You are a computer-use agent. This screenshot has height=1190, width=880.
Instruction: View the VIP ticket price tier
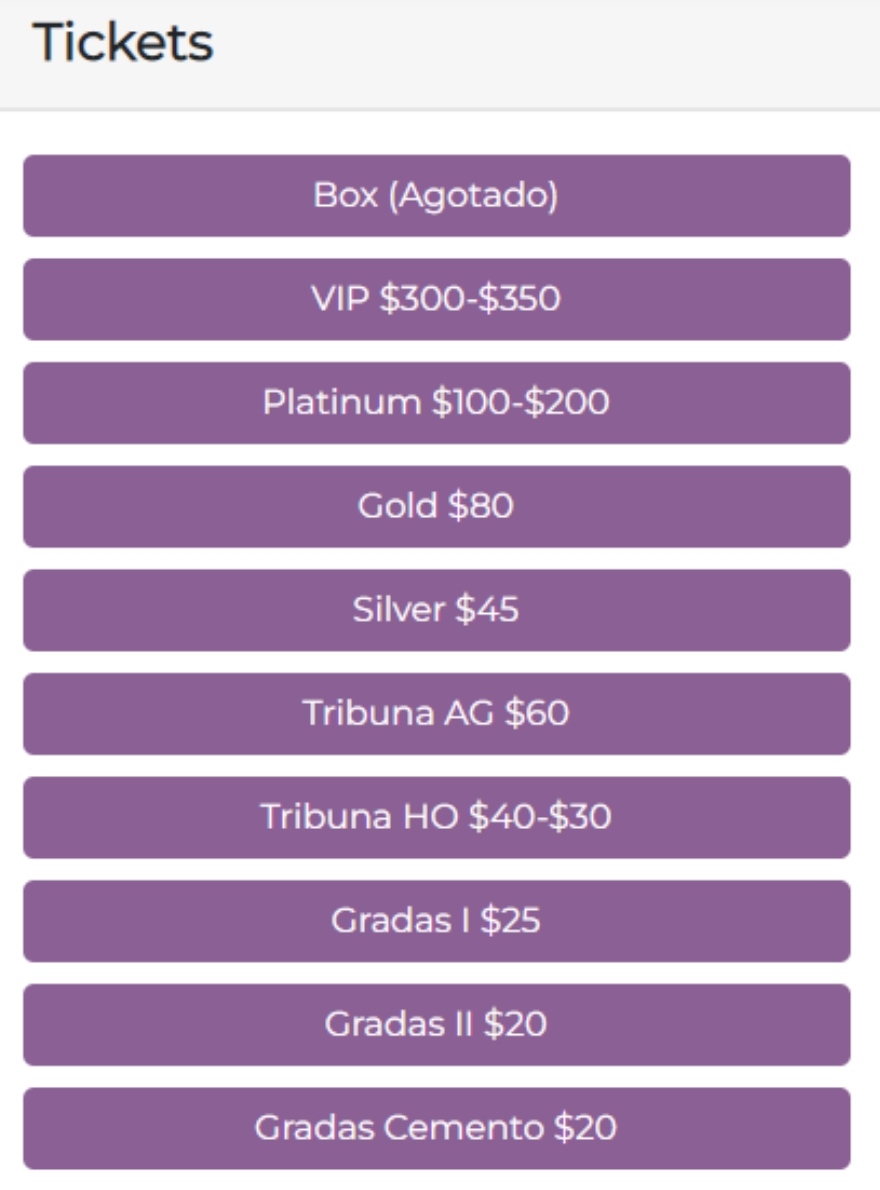(x=436, y=299)
